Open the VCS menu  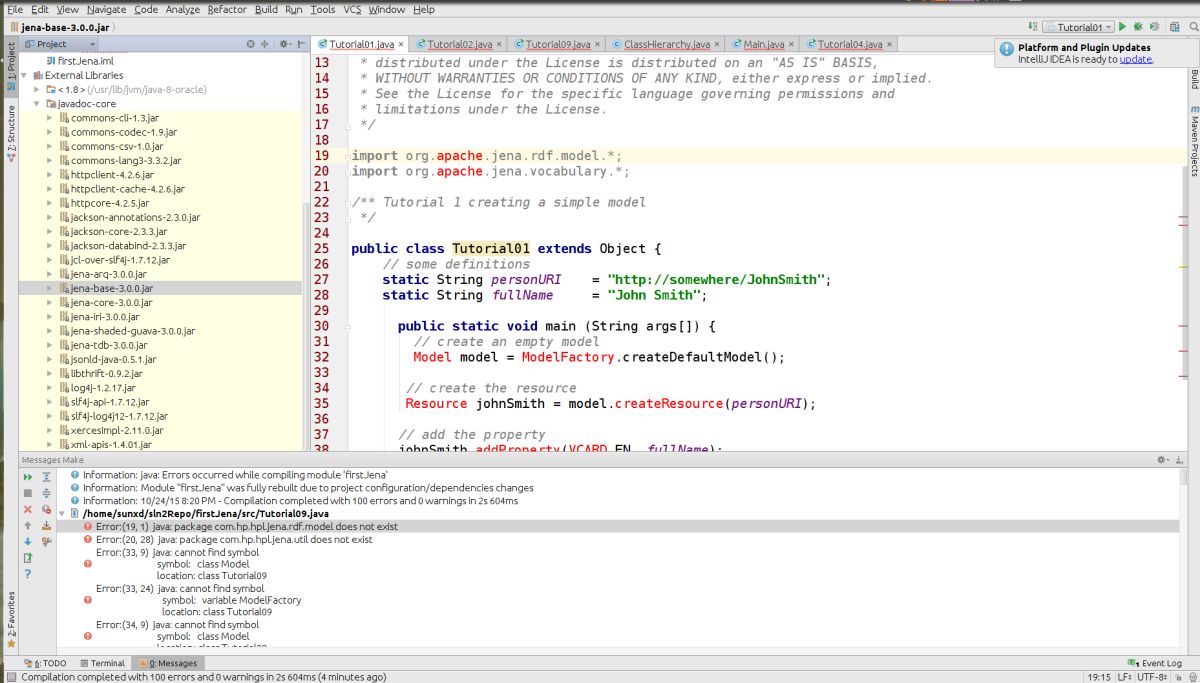click(352, 9)
